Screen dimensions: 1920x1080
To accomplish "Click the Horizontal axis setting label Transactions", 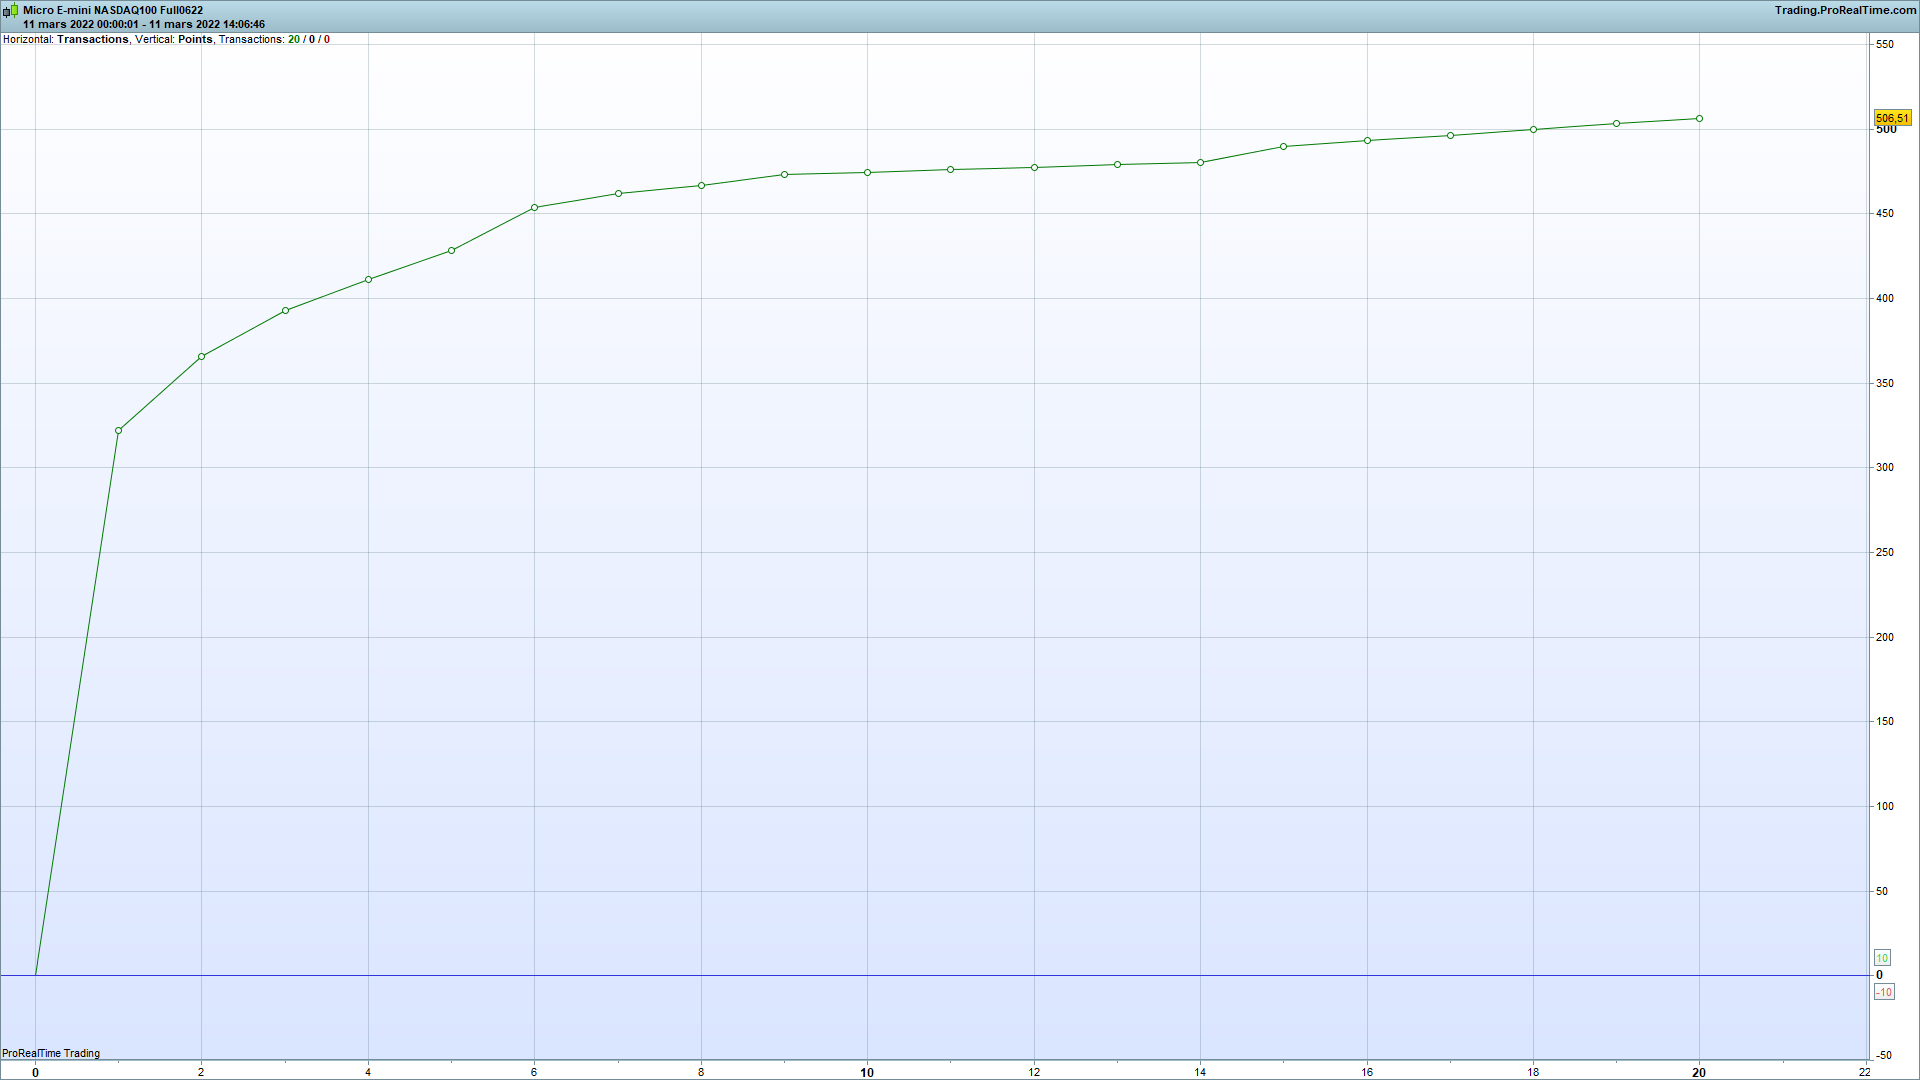I will click(93, 39).
